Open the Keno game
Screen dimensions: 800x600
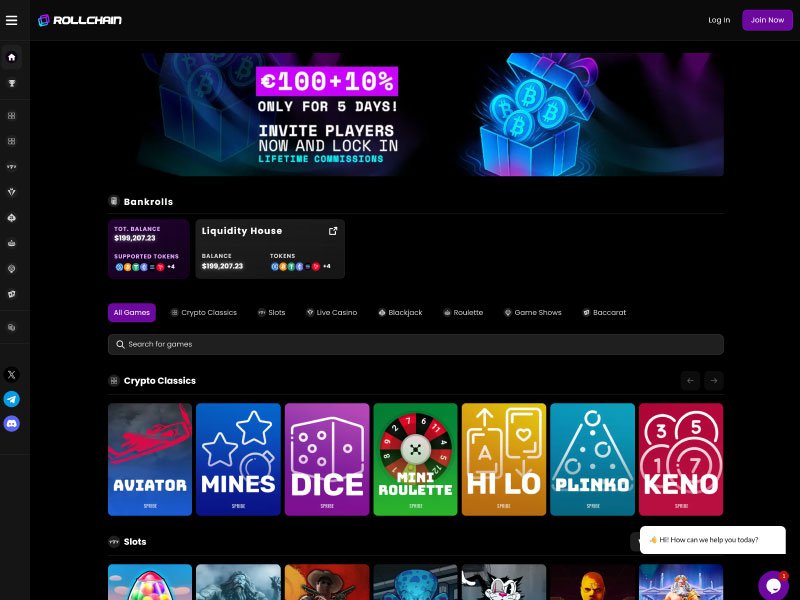click(x=681, y=459)
